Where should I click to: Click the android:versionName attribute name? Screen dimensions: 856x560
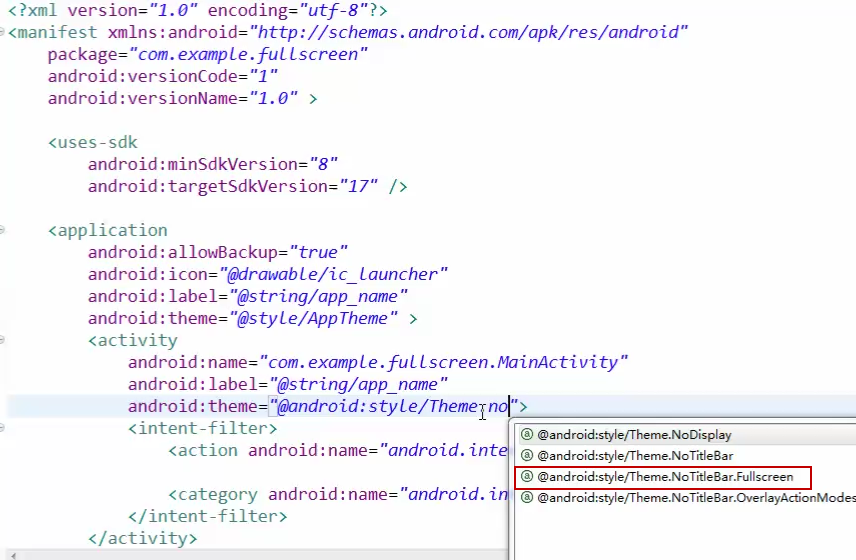(x=143, y=99)
